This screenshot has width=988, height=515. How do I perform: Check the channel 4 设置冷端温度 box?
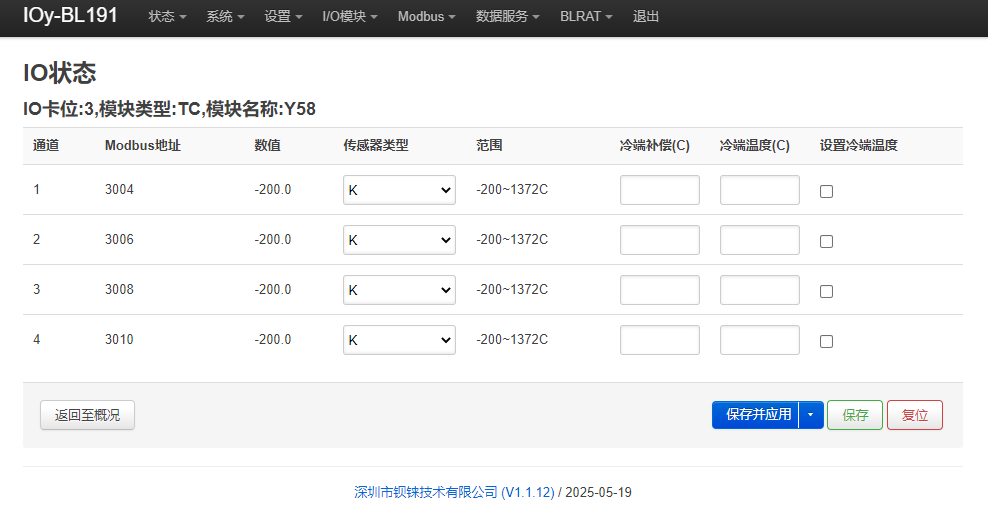(x=826, y=341)
